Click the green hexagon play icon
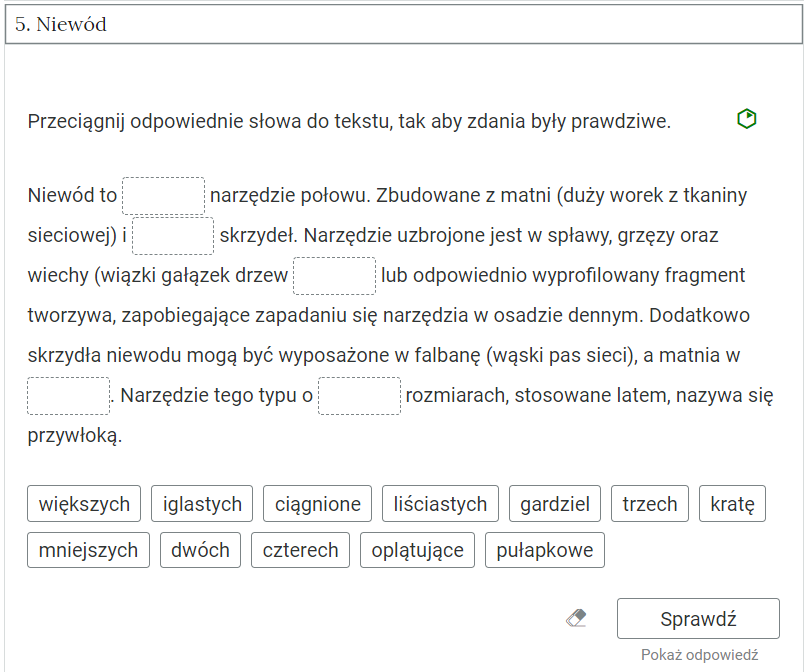Screen dimensions: 804x672 (x=748, y=119)
